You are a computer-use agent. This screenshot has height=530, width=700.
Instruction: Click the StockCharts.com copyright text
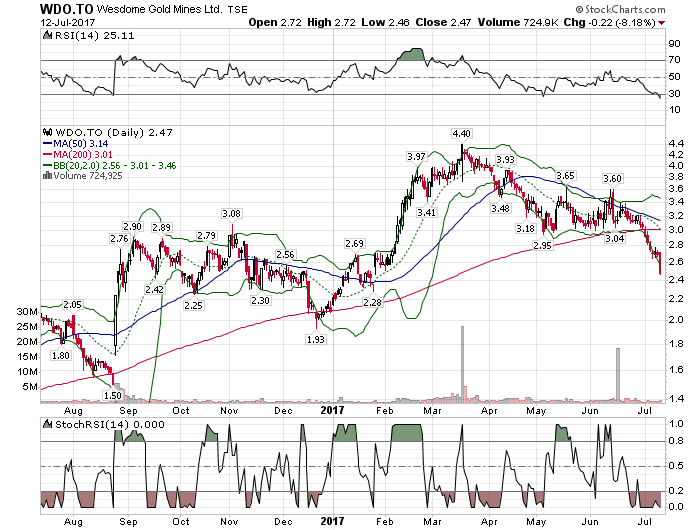tap(620, 9)
